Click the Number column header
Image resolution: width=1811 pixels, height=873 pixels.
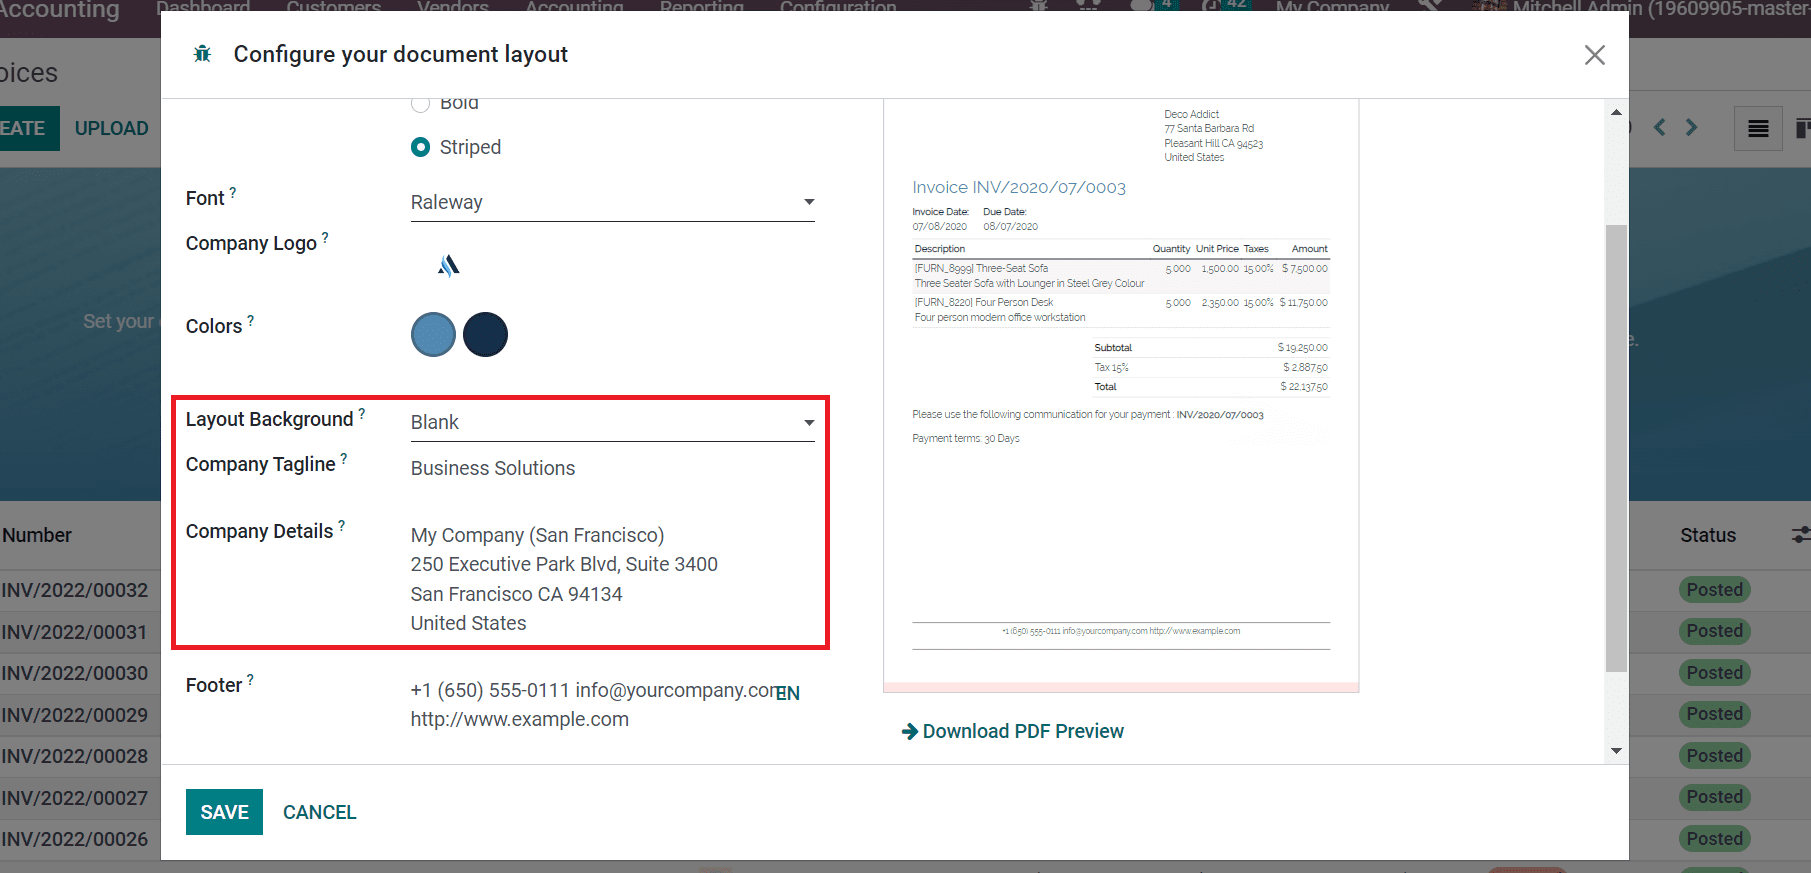coord(37,535)
